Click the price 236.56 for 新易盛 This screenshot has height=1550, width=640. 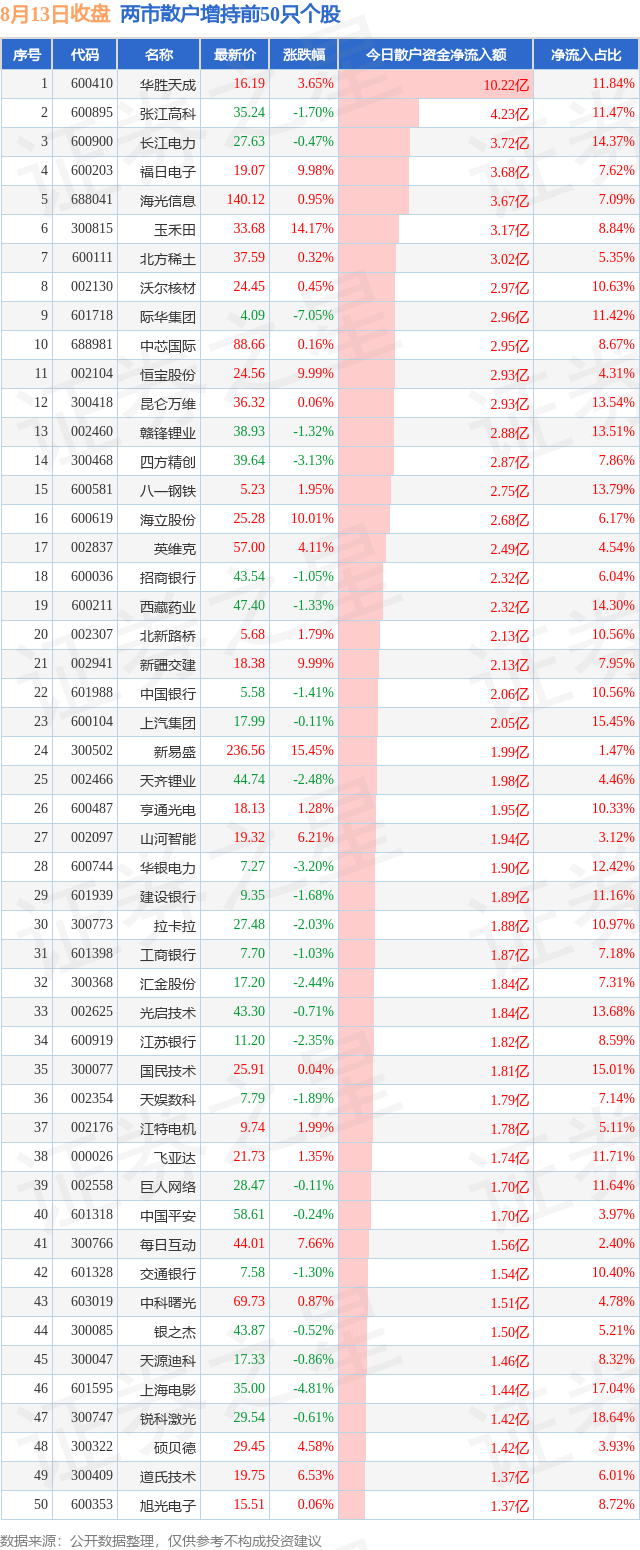point(246,751)
